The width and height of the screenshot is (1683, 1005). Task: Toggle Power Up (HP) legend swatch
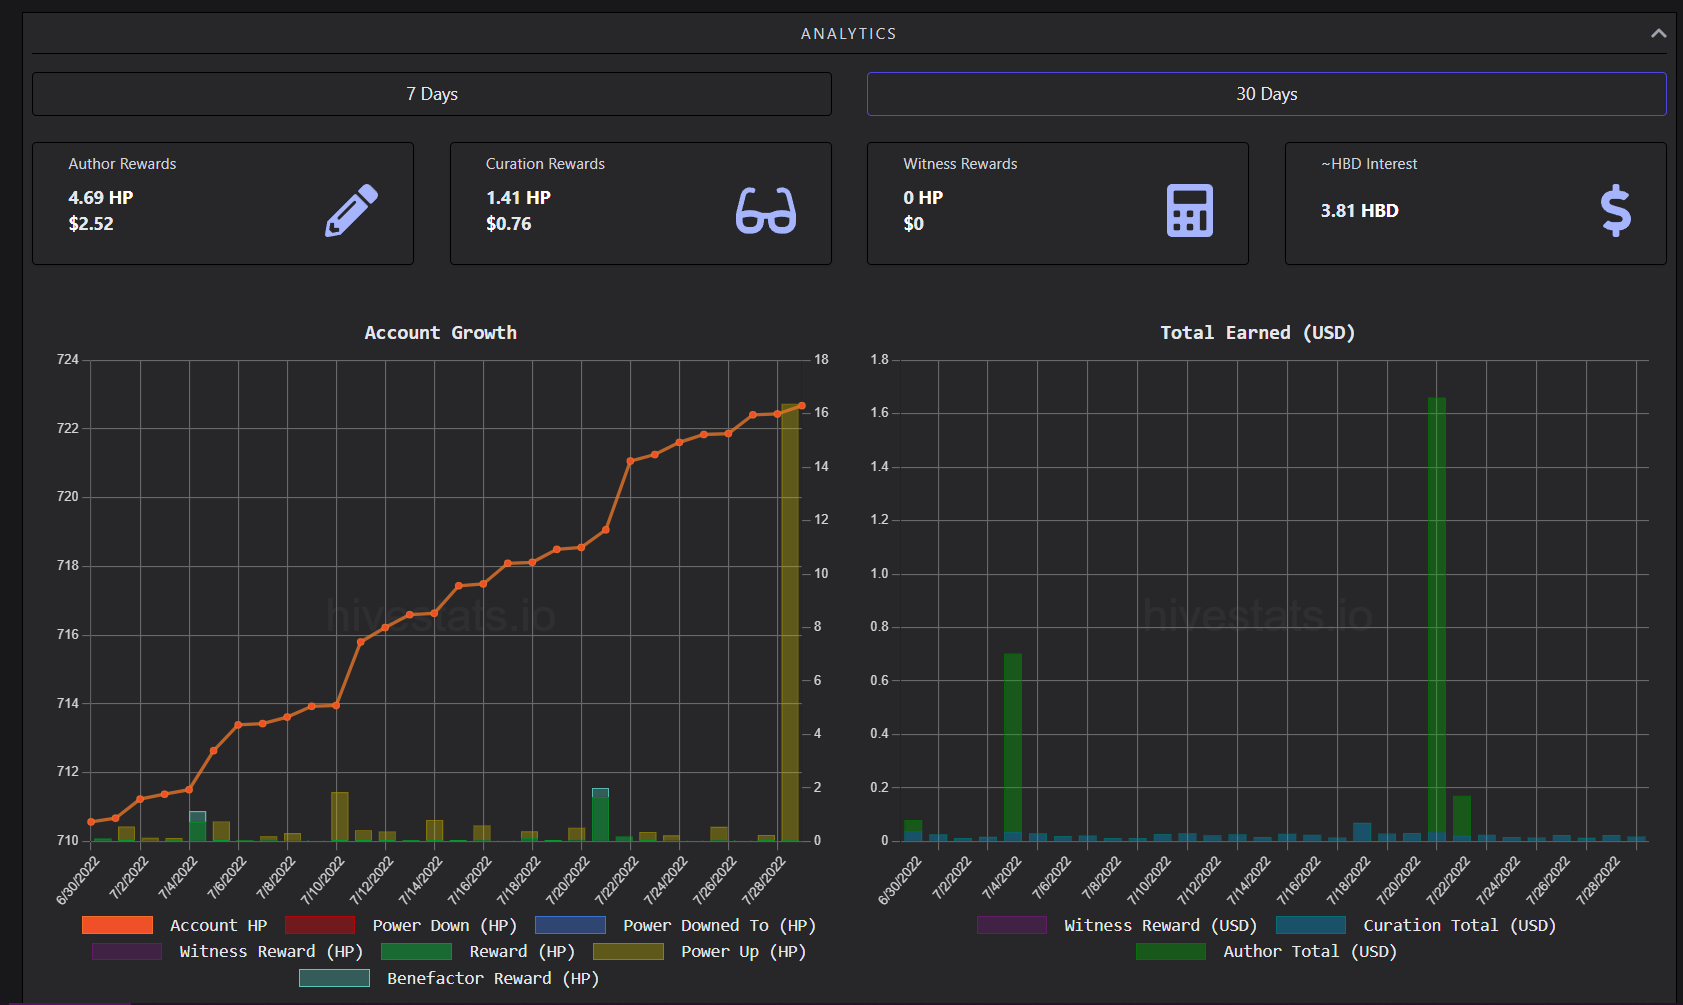[x=628, y=951]
